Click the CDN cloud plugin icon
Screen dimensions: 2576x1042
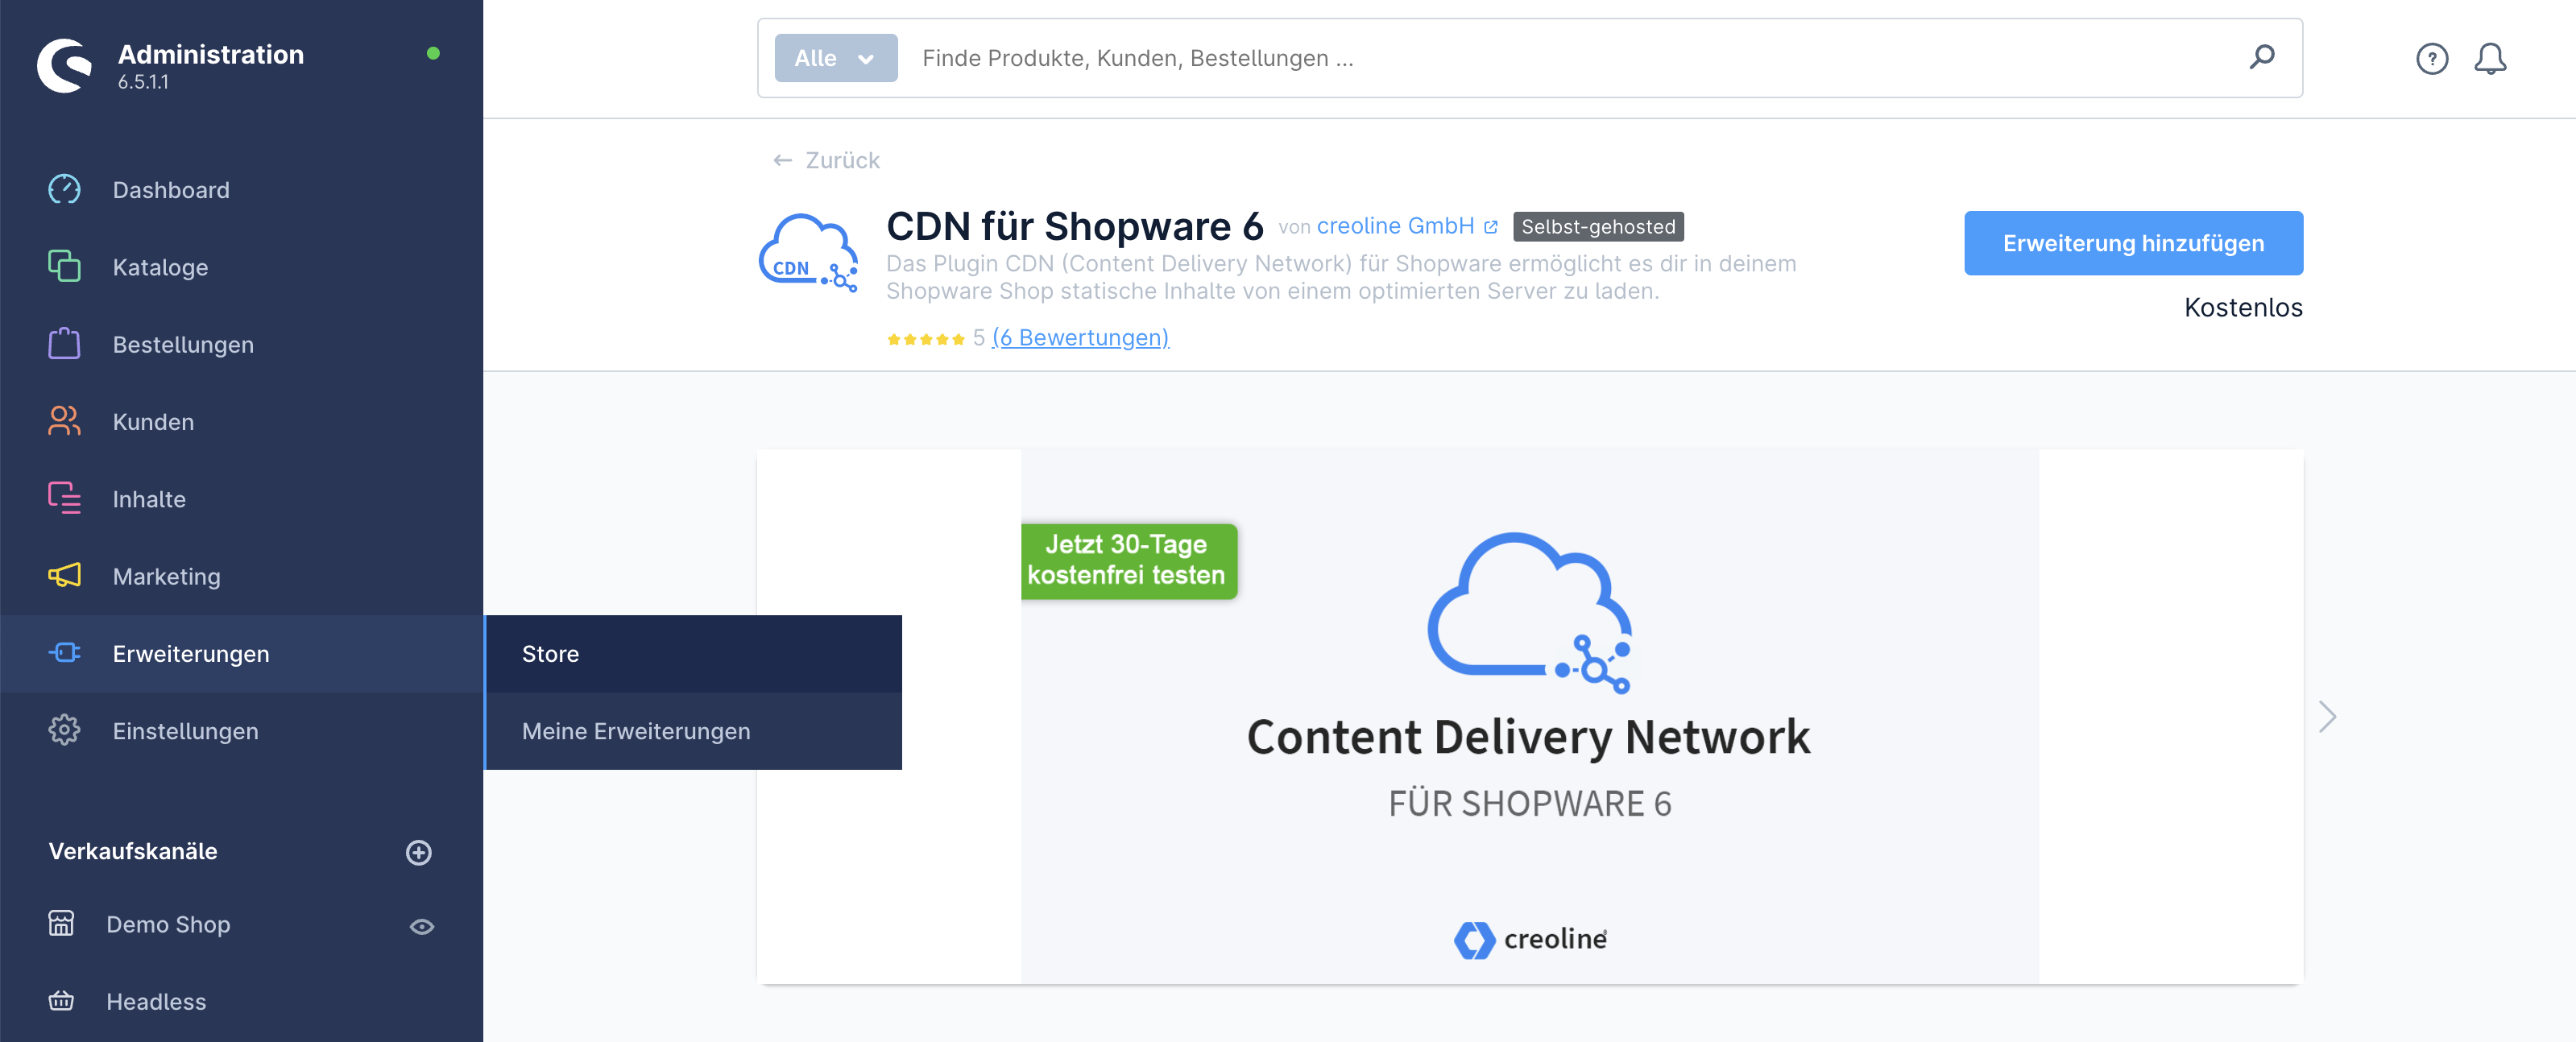[808, 252]
